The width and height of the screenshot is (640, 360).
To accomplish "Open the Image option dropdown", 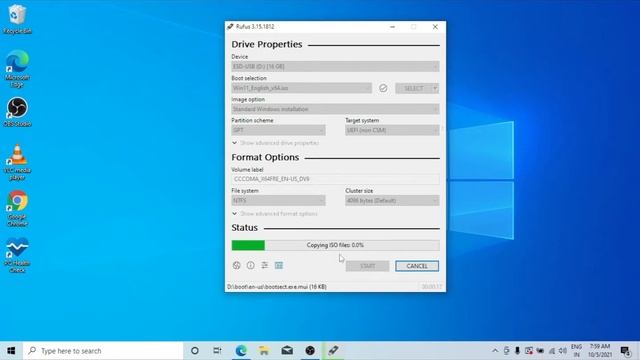I will click(x=335, y=109).
